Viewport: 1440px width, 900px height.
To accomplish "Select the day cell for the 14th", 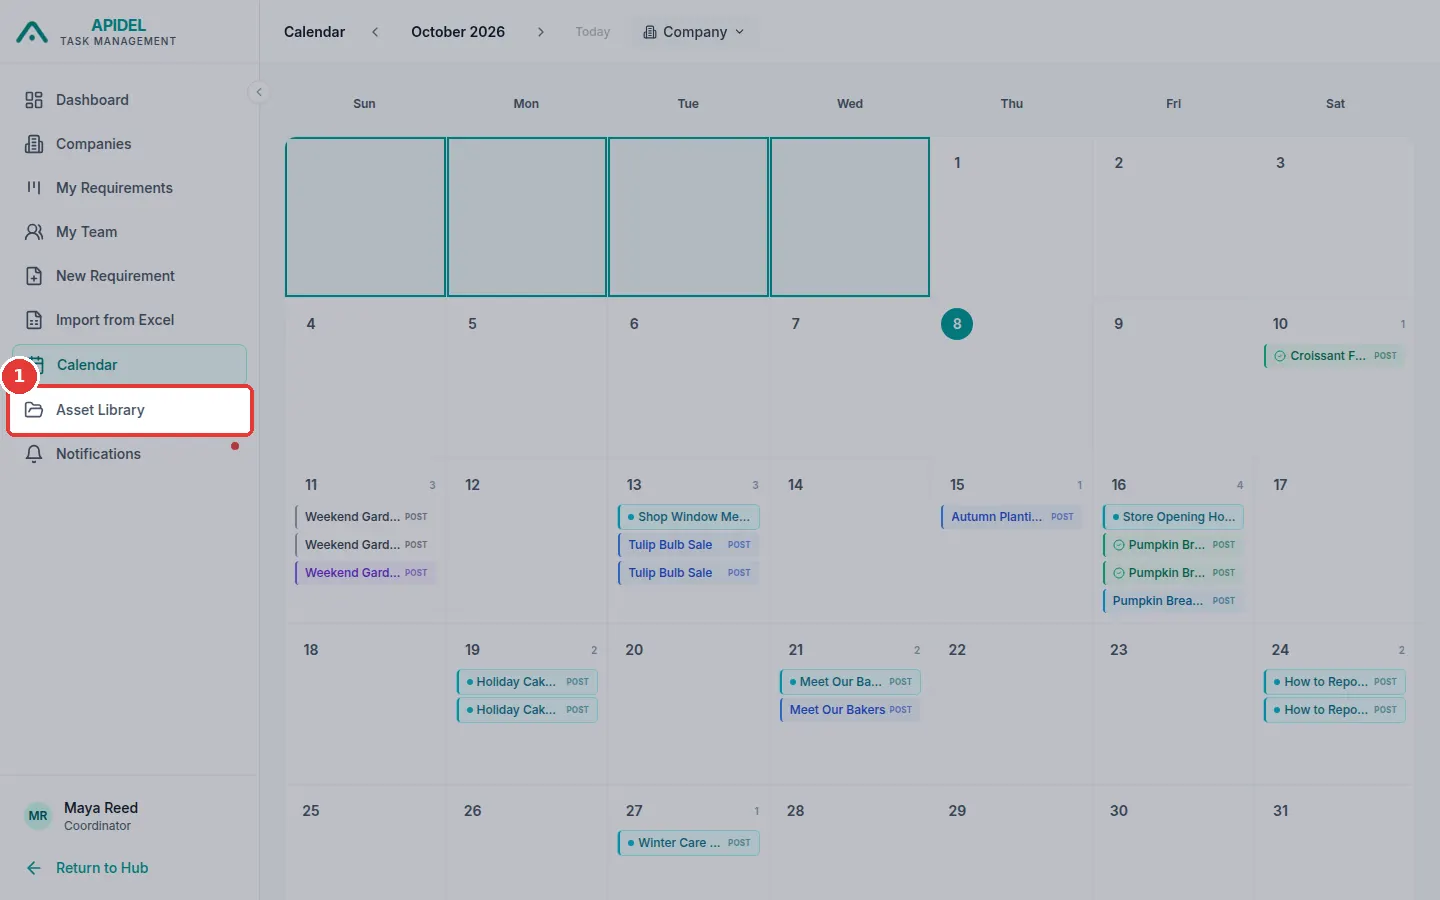I will pos(850,540).
